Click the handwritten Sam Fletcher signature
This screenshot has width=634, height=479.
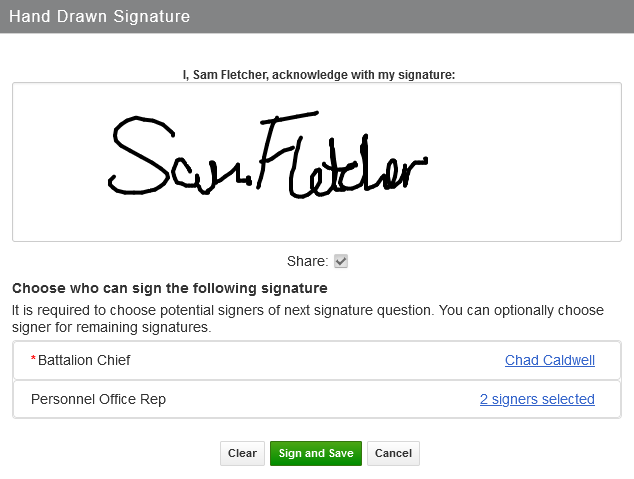(x=270, y=160)
